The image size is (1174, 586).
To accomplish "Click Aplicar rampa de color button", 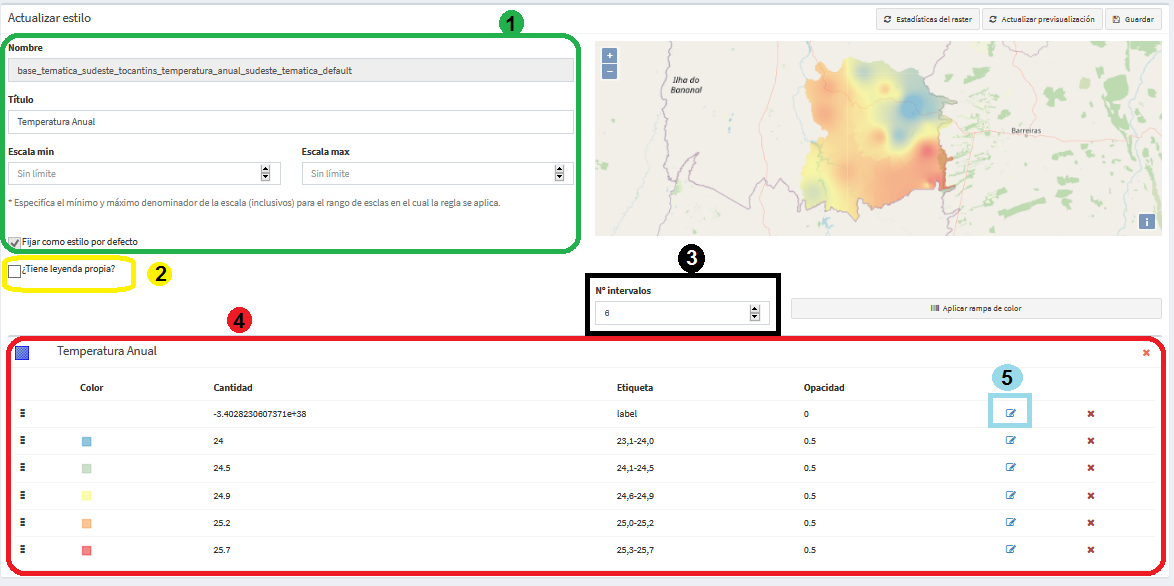I will click(x=976, y=308).
